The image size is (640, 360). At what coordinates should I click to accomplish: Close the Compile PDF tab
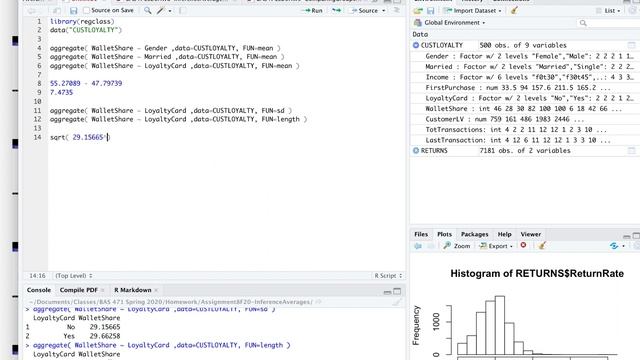pyautogui.click(x=102, y=290)
